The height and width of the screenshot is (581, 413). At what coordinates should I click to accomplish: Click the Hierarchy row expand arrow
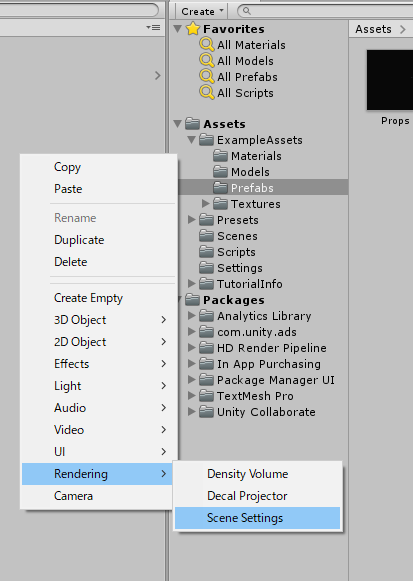(158, 76)
